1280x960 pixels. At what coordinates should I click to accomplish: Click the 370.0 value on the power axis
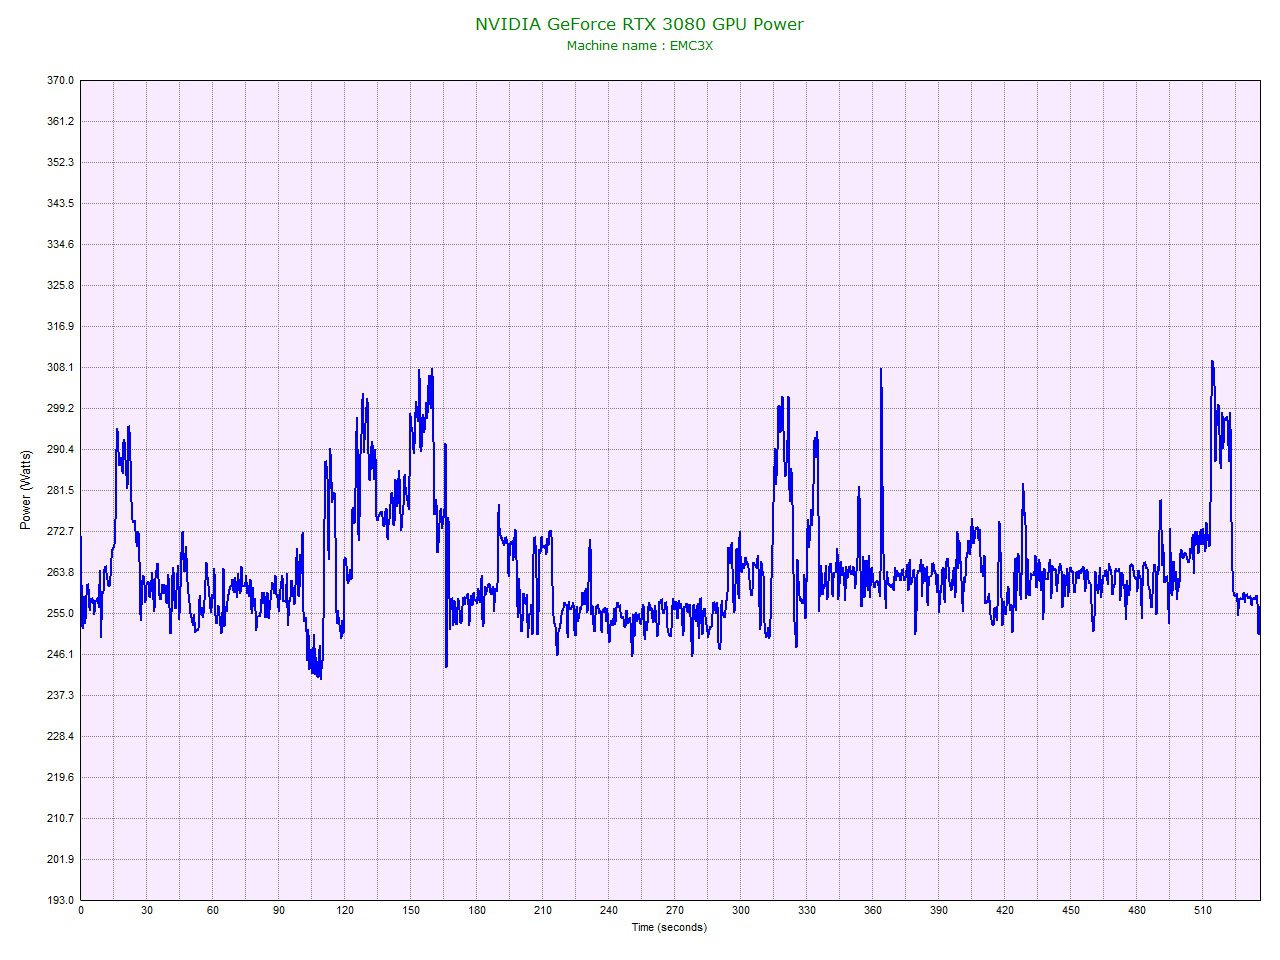tap(61, 80)
